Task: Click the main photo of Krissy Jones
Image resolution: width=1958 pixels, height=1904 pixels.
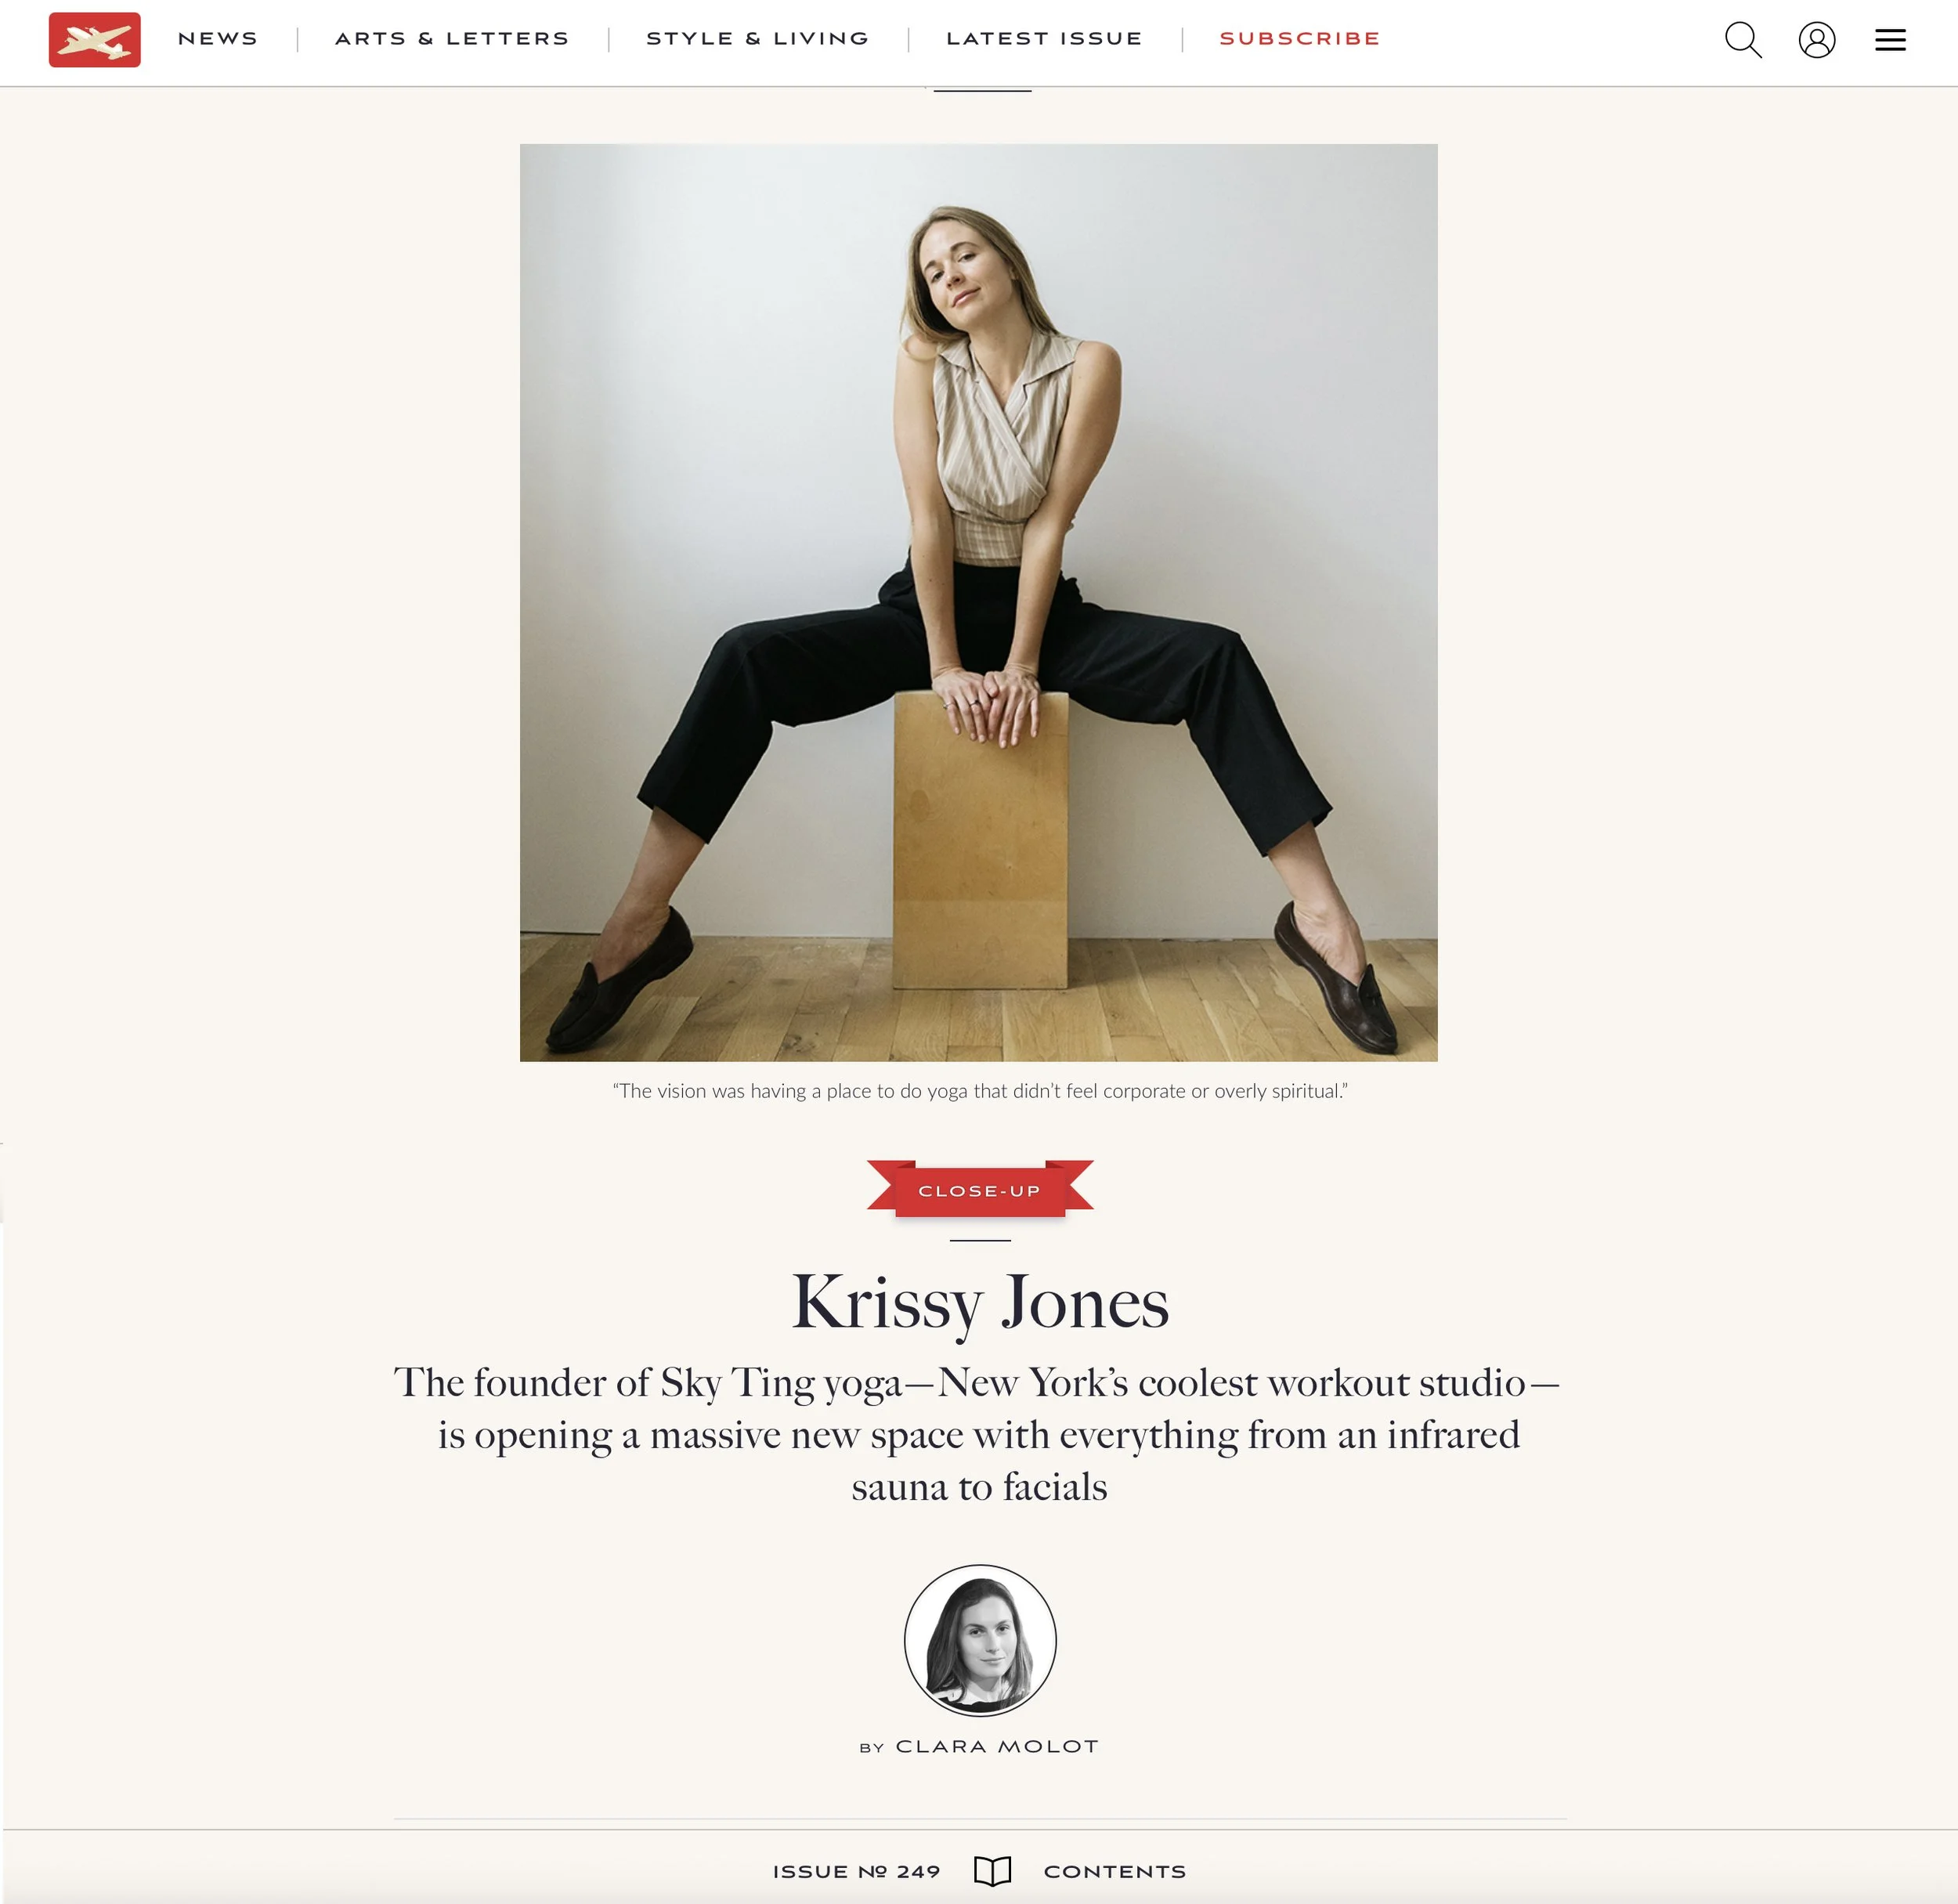Action: (x=978, y=602)
